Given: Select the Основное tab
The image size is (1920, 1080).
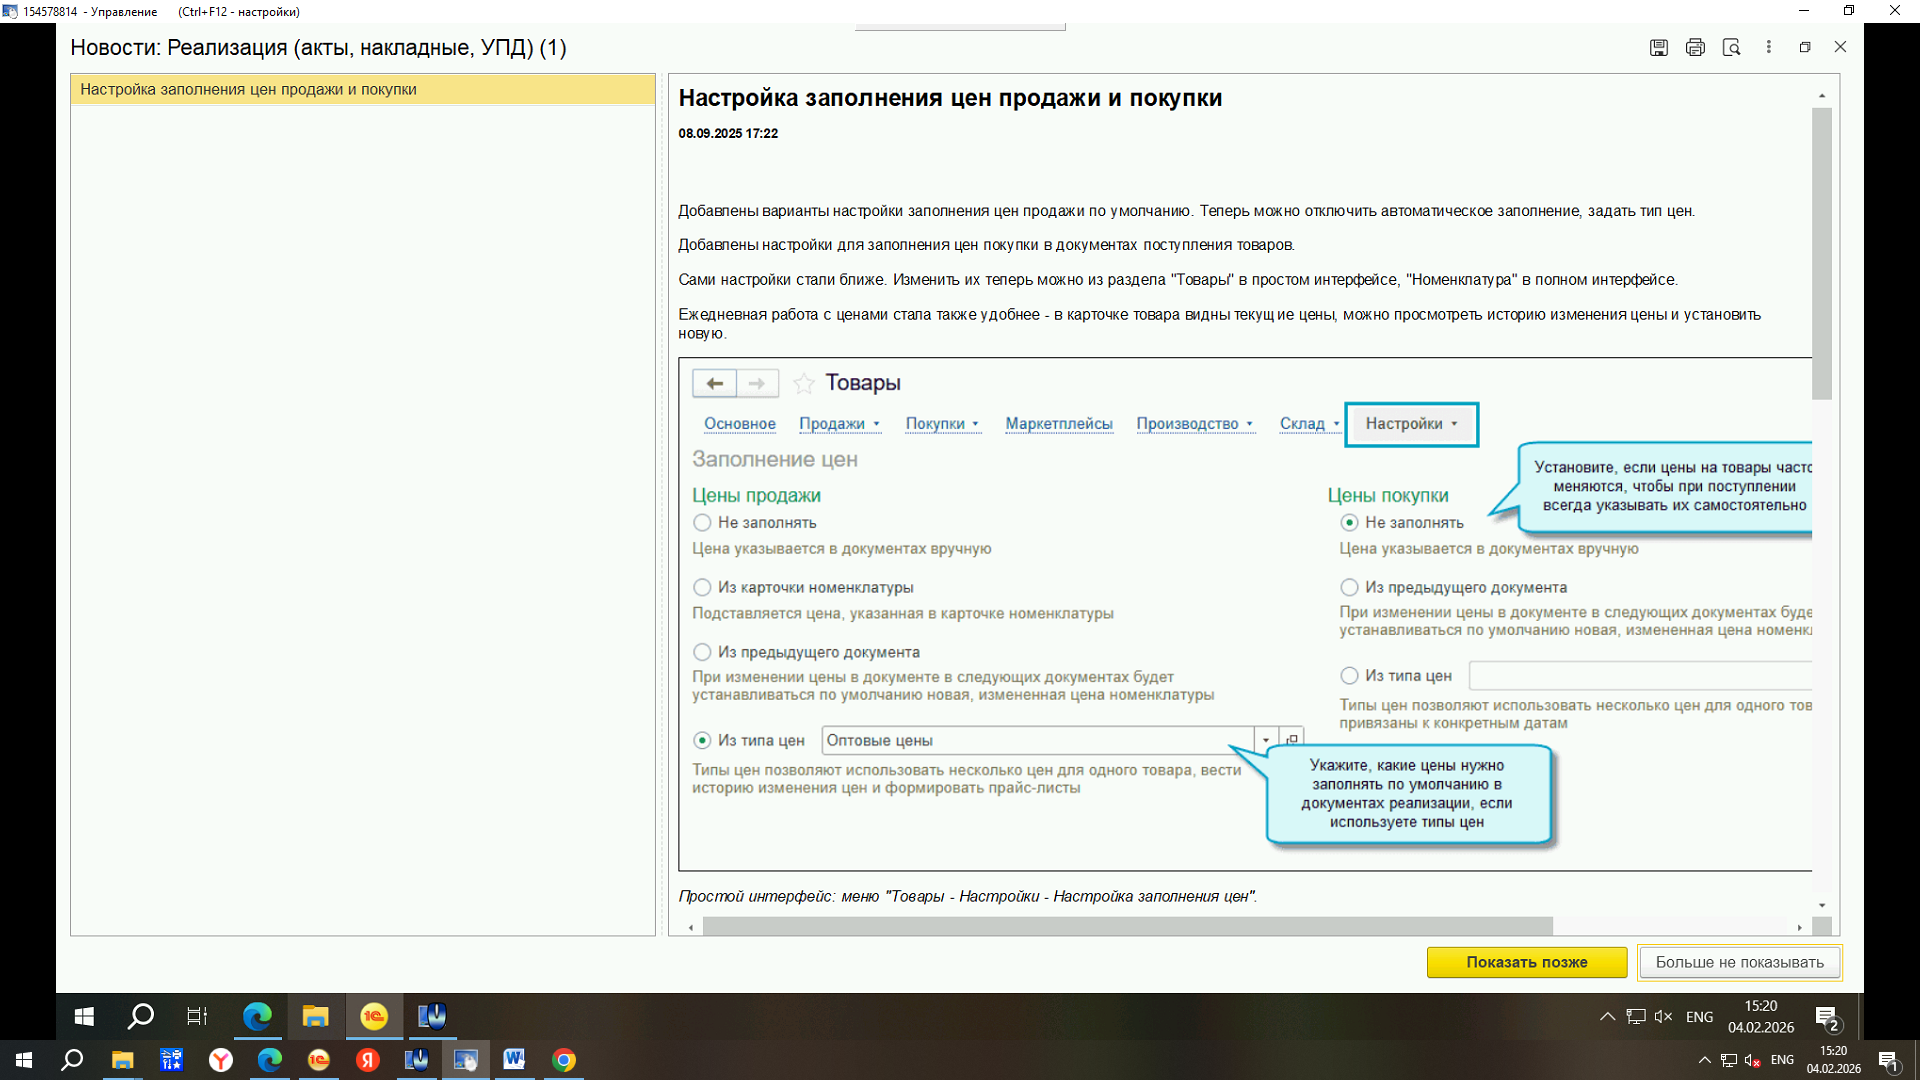Looking at the screenshot, I should 739,424.
